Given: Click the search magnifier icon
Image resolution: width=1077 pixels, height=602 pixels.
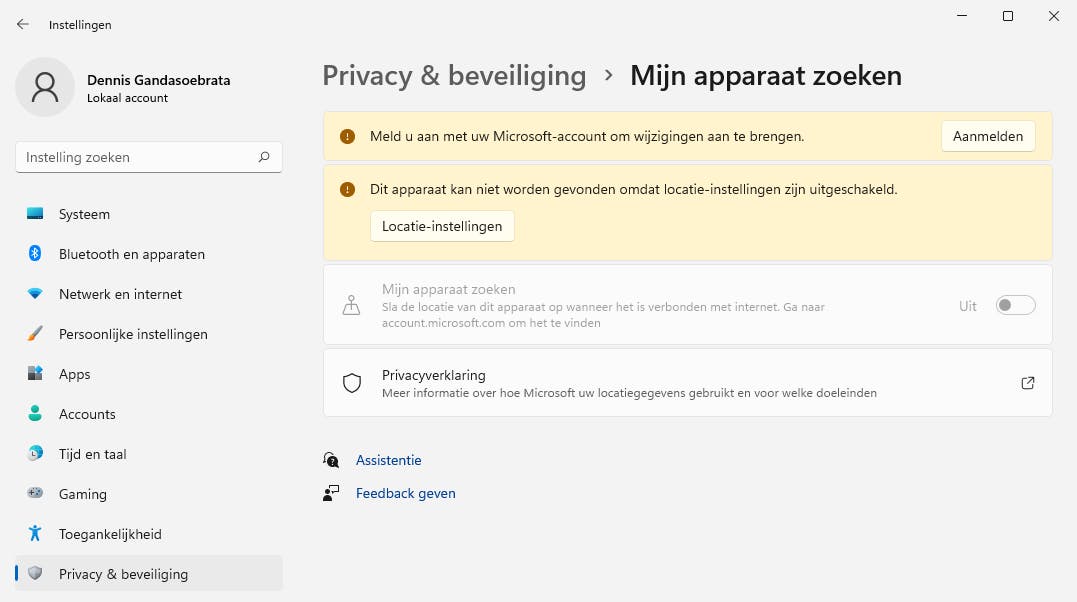Looking at the screenshot, I should (264, 157).
